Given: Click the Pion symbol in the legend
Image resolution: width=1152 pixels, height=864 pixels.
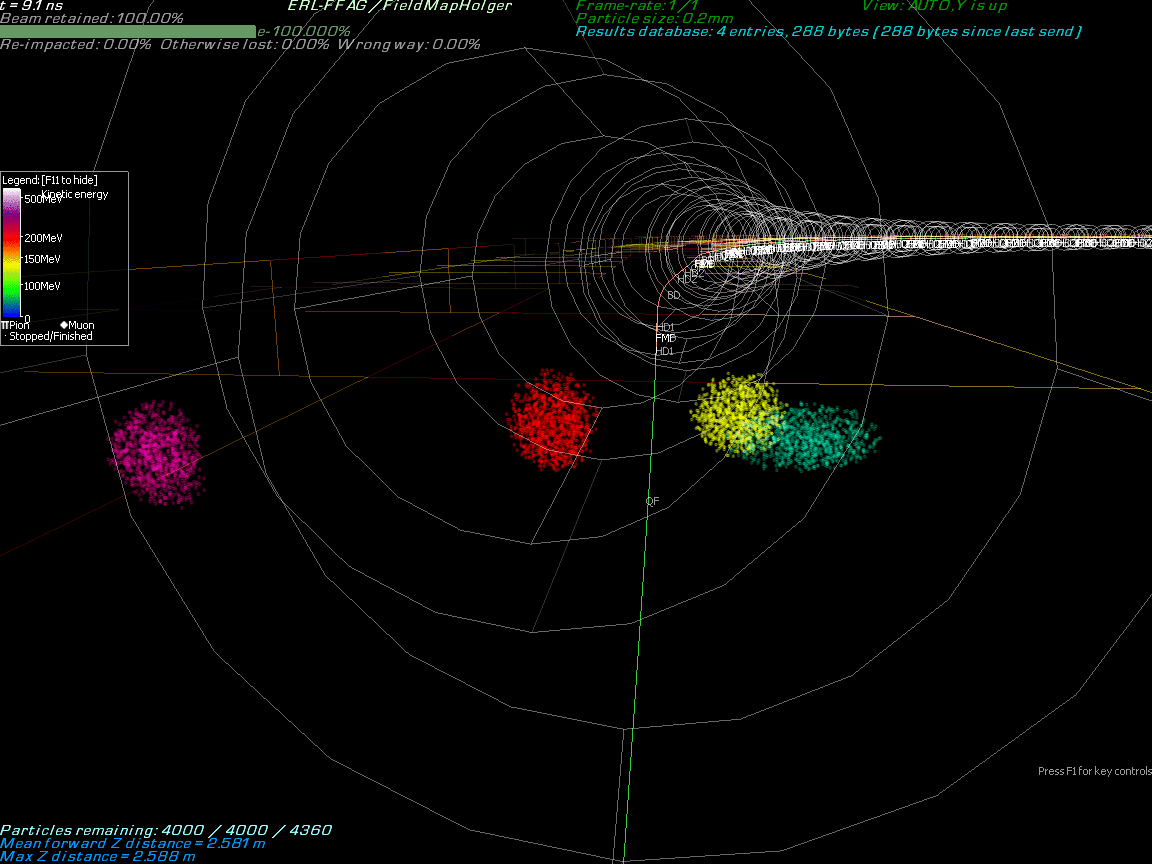Looking at the screenshot, I should point(5,325).
